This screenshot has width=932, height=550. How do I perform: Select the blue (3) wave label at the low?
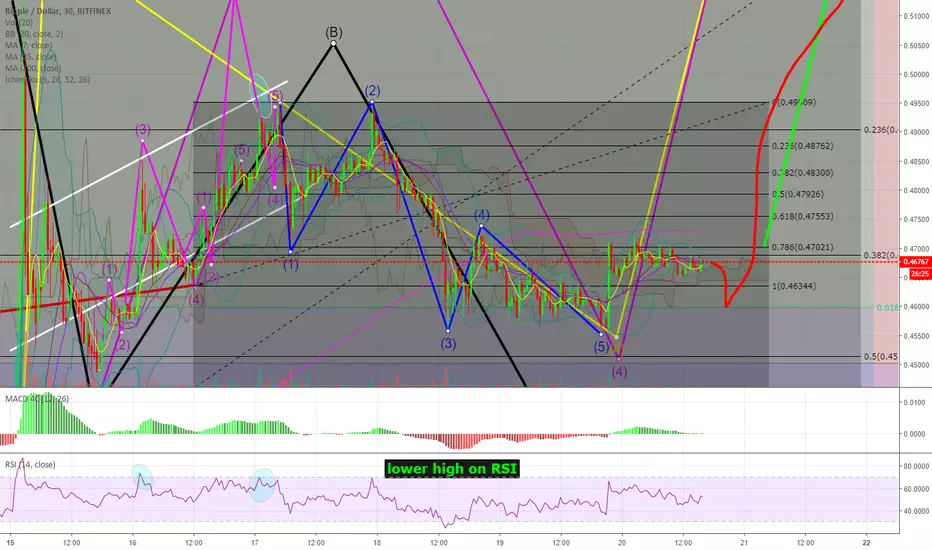pyautogui.click(x=448, y=343)
